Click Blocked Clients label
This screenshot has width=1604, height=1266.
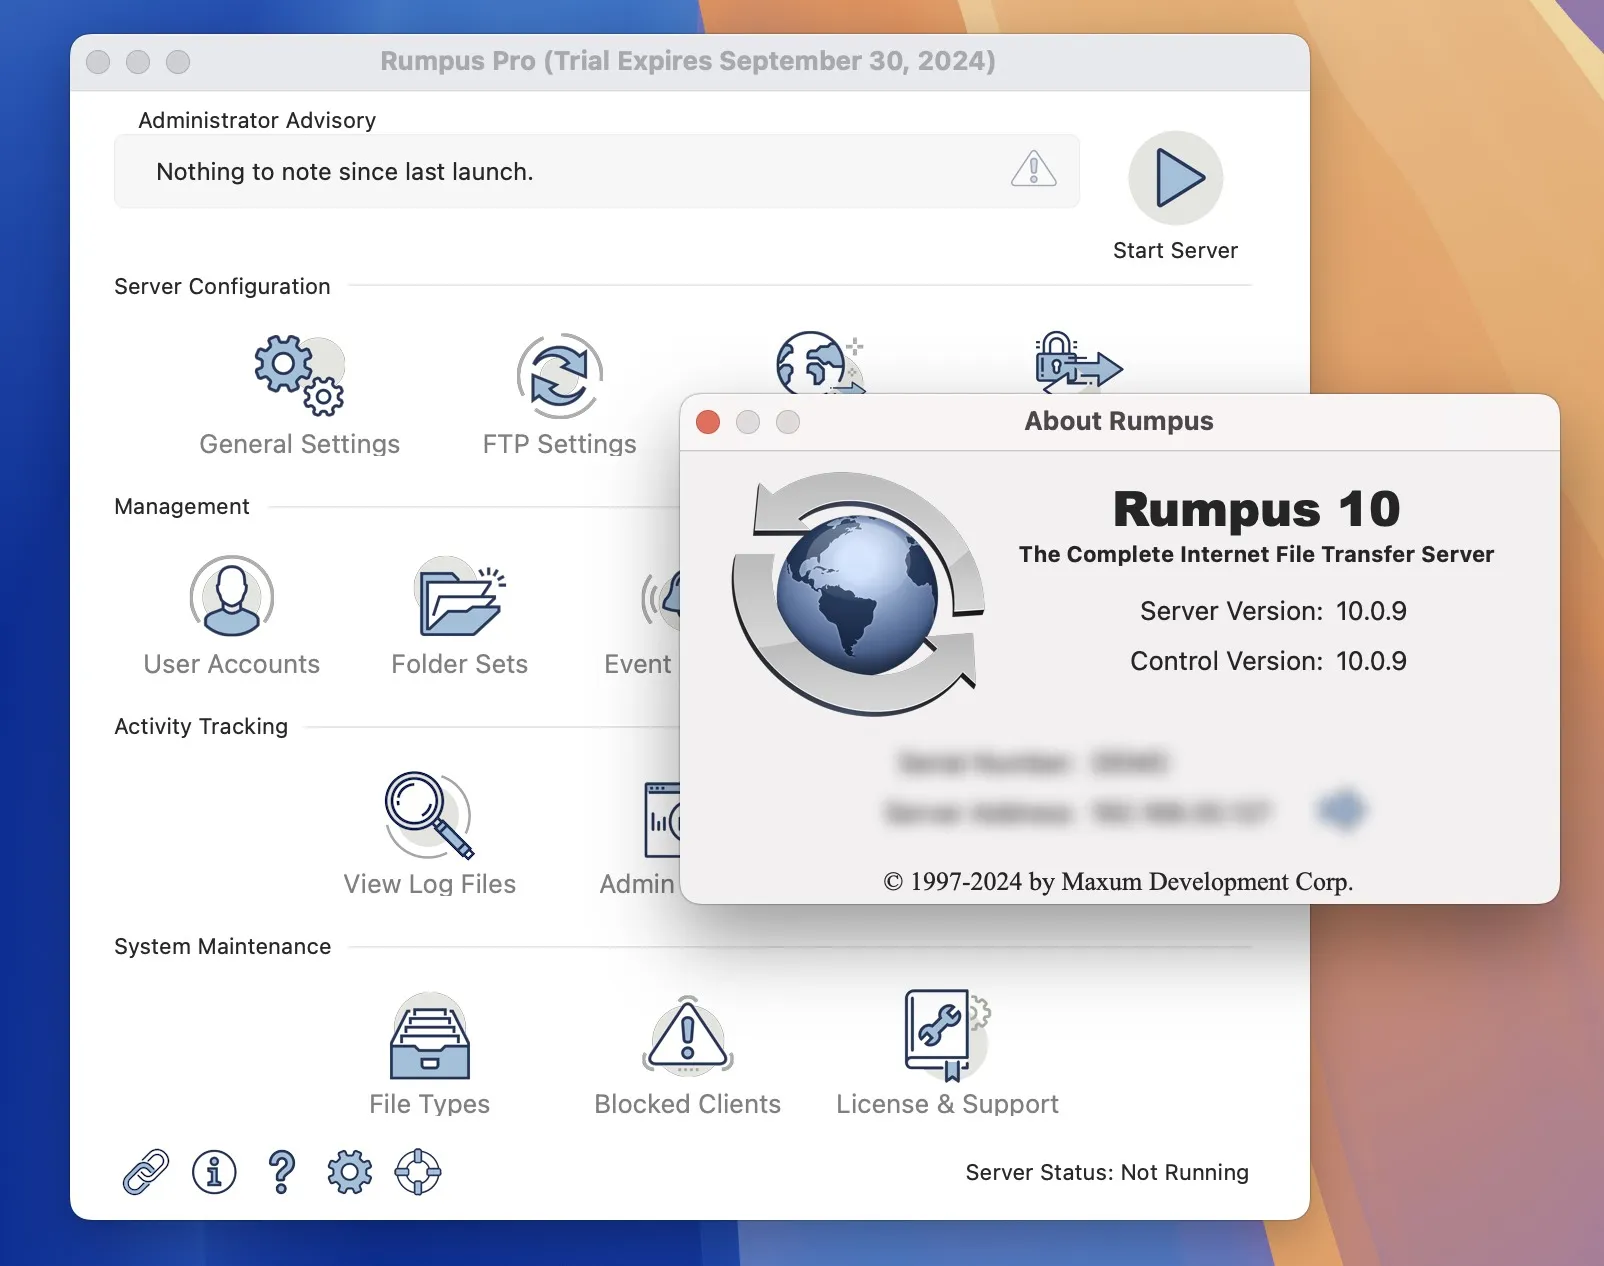coord(688,1104)
